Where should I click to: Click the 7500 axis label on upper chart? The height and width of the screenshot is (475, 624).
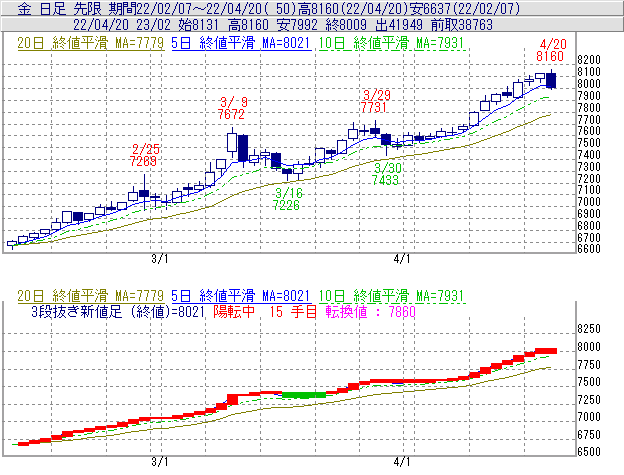(x=589, y=143)
